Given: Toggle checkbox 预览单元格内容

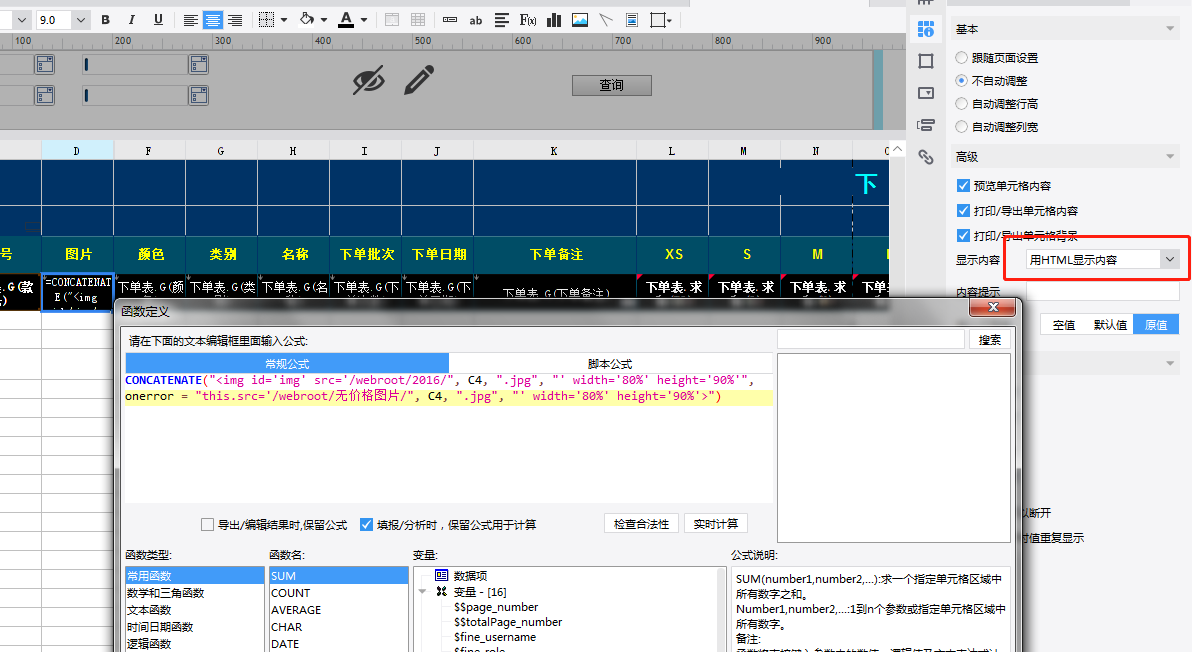Looking at the screenshot, I should pyautogui.click(x=963, y=185).
